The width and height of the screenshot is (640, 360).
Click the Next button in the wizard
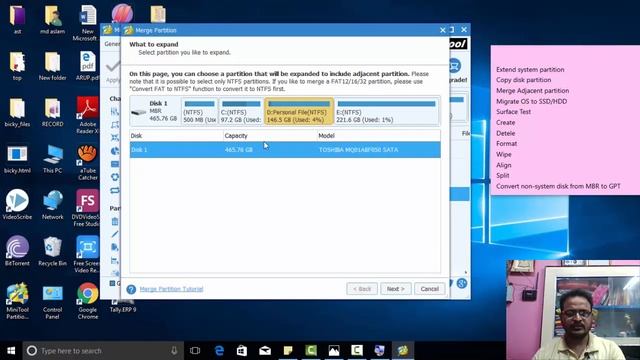point(396,289)
